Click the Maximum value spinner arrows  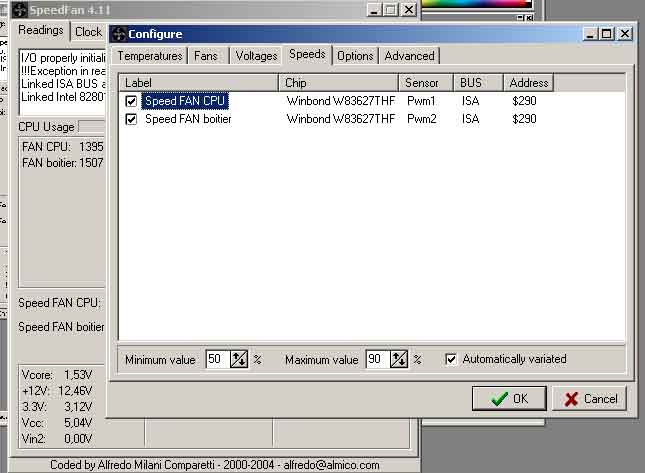(x=399, y=359)
